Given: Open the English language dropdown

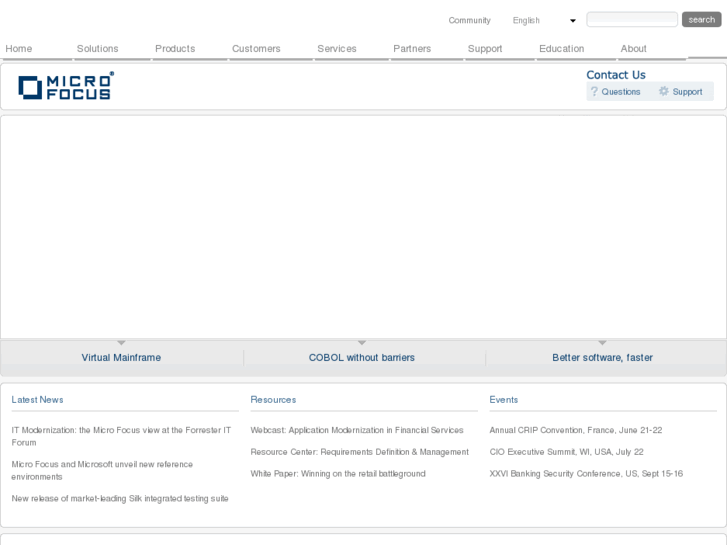Looking at the screenshot, I should (544, 20).
